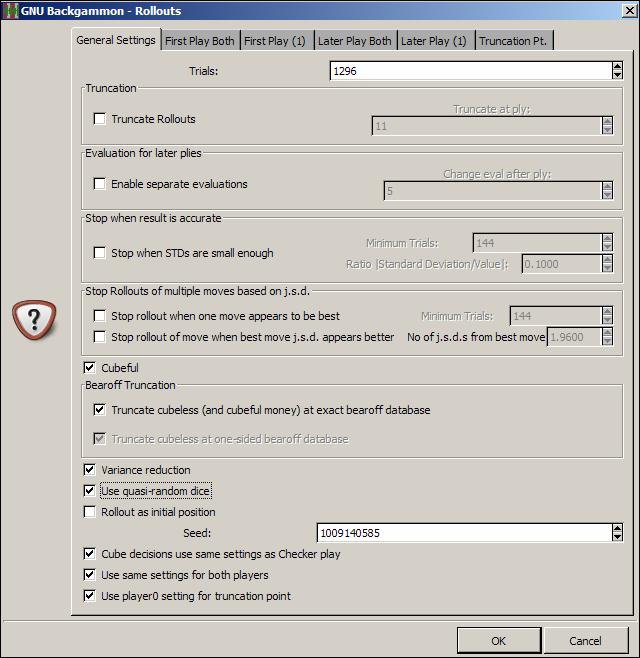The image size is (640, 658).
Task: Decrease Trials with the down arrow
Action: (x=617, y=75)
